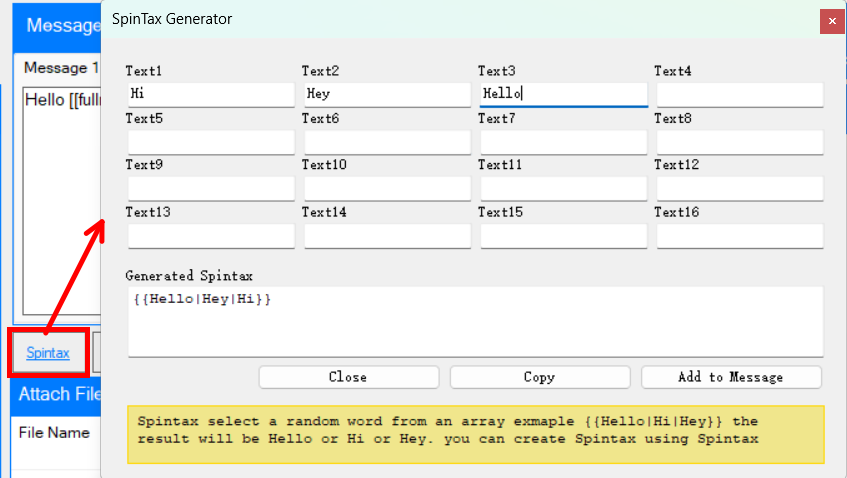Screen dimensions: 847x478
Task: Click the Text12 text box
Action: (x=739, y=188)
